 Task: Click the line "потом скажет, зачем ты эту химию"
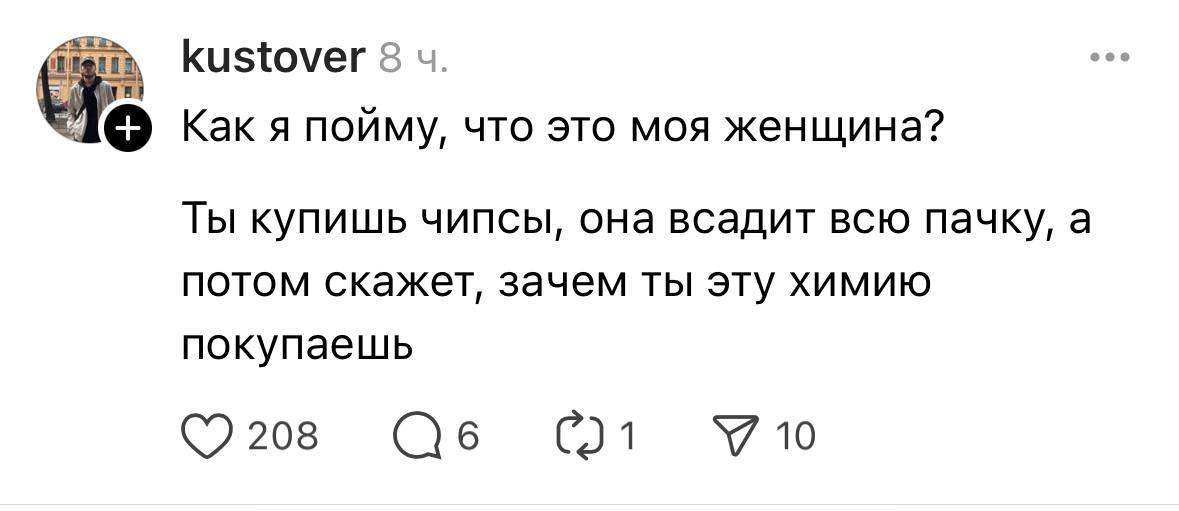(556, 283)
